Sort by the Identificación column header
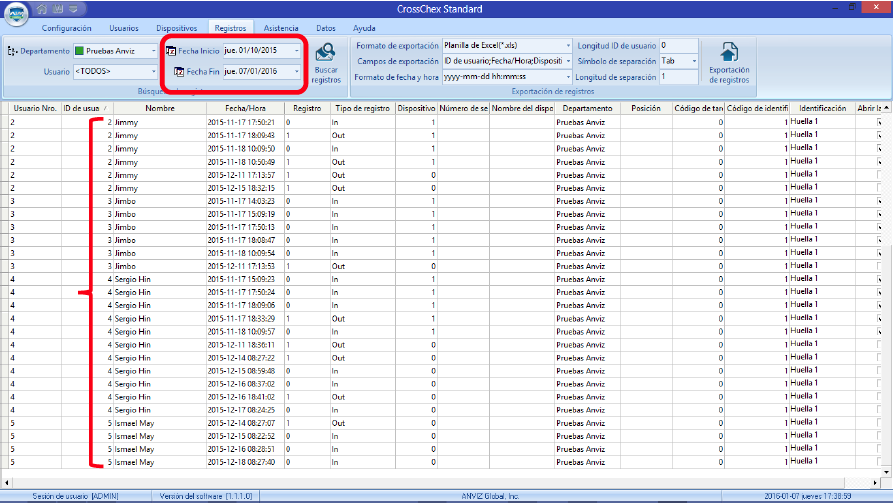This screenshot has width=893, height=503. click(x=822, y=108)
